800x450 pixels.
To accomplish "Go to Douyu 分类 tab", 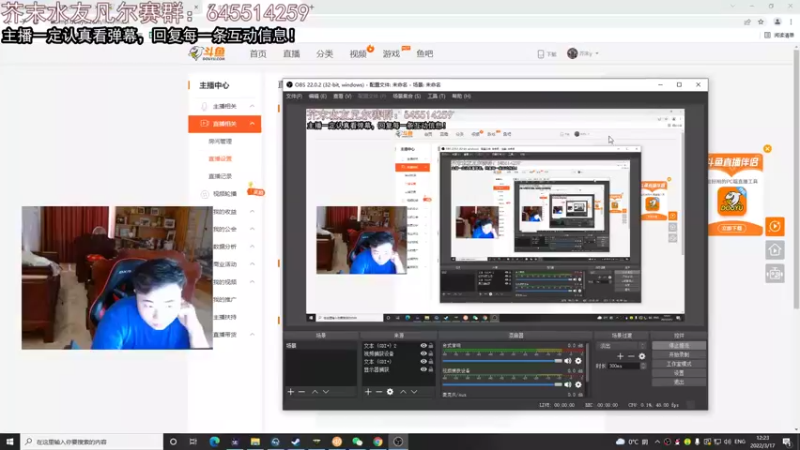I will 324,54.
